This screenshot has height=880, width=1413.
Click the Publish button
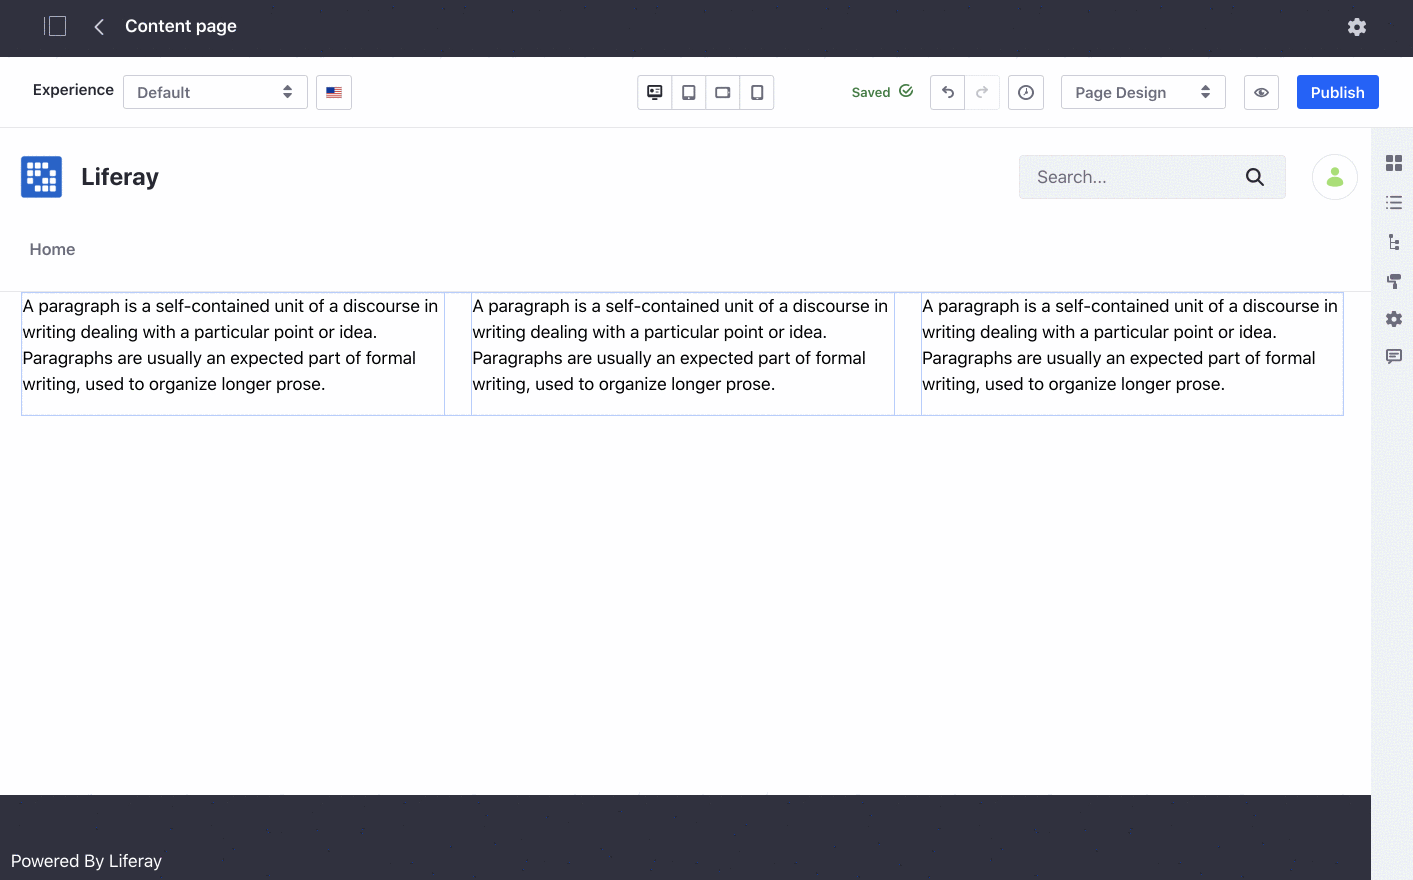1337,92
